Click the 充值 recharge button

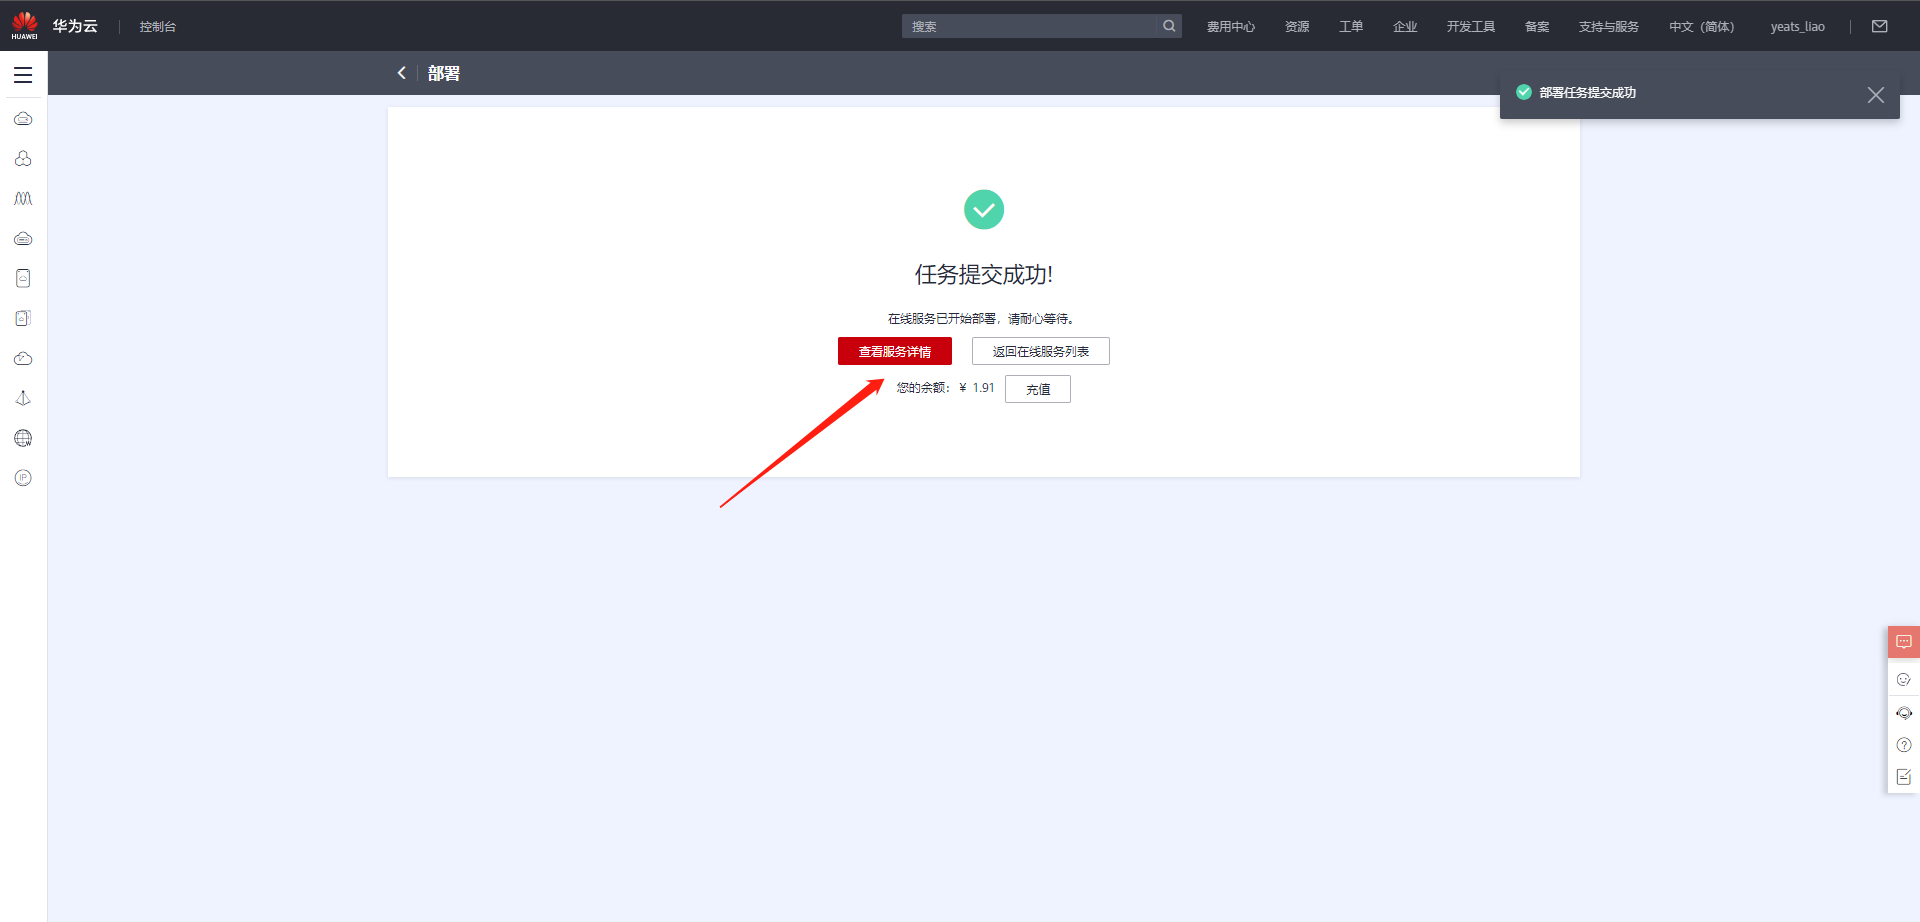(x=1038, y=389)
